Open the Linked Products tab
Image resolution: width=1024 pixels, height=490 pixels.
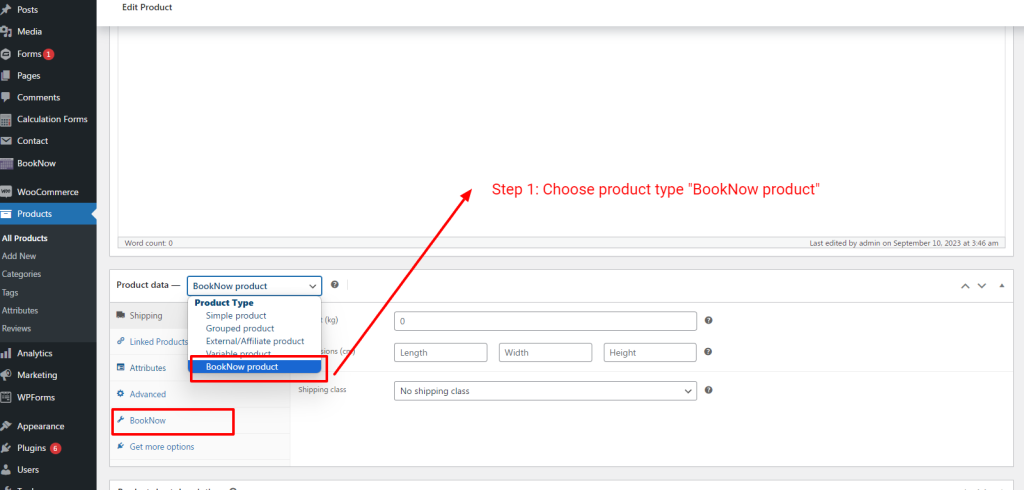point(159,342)
